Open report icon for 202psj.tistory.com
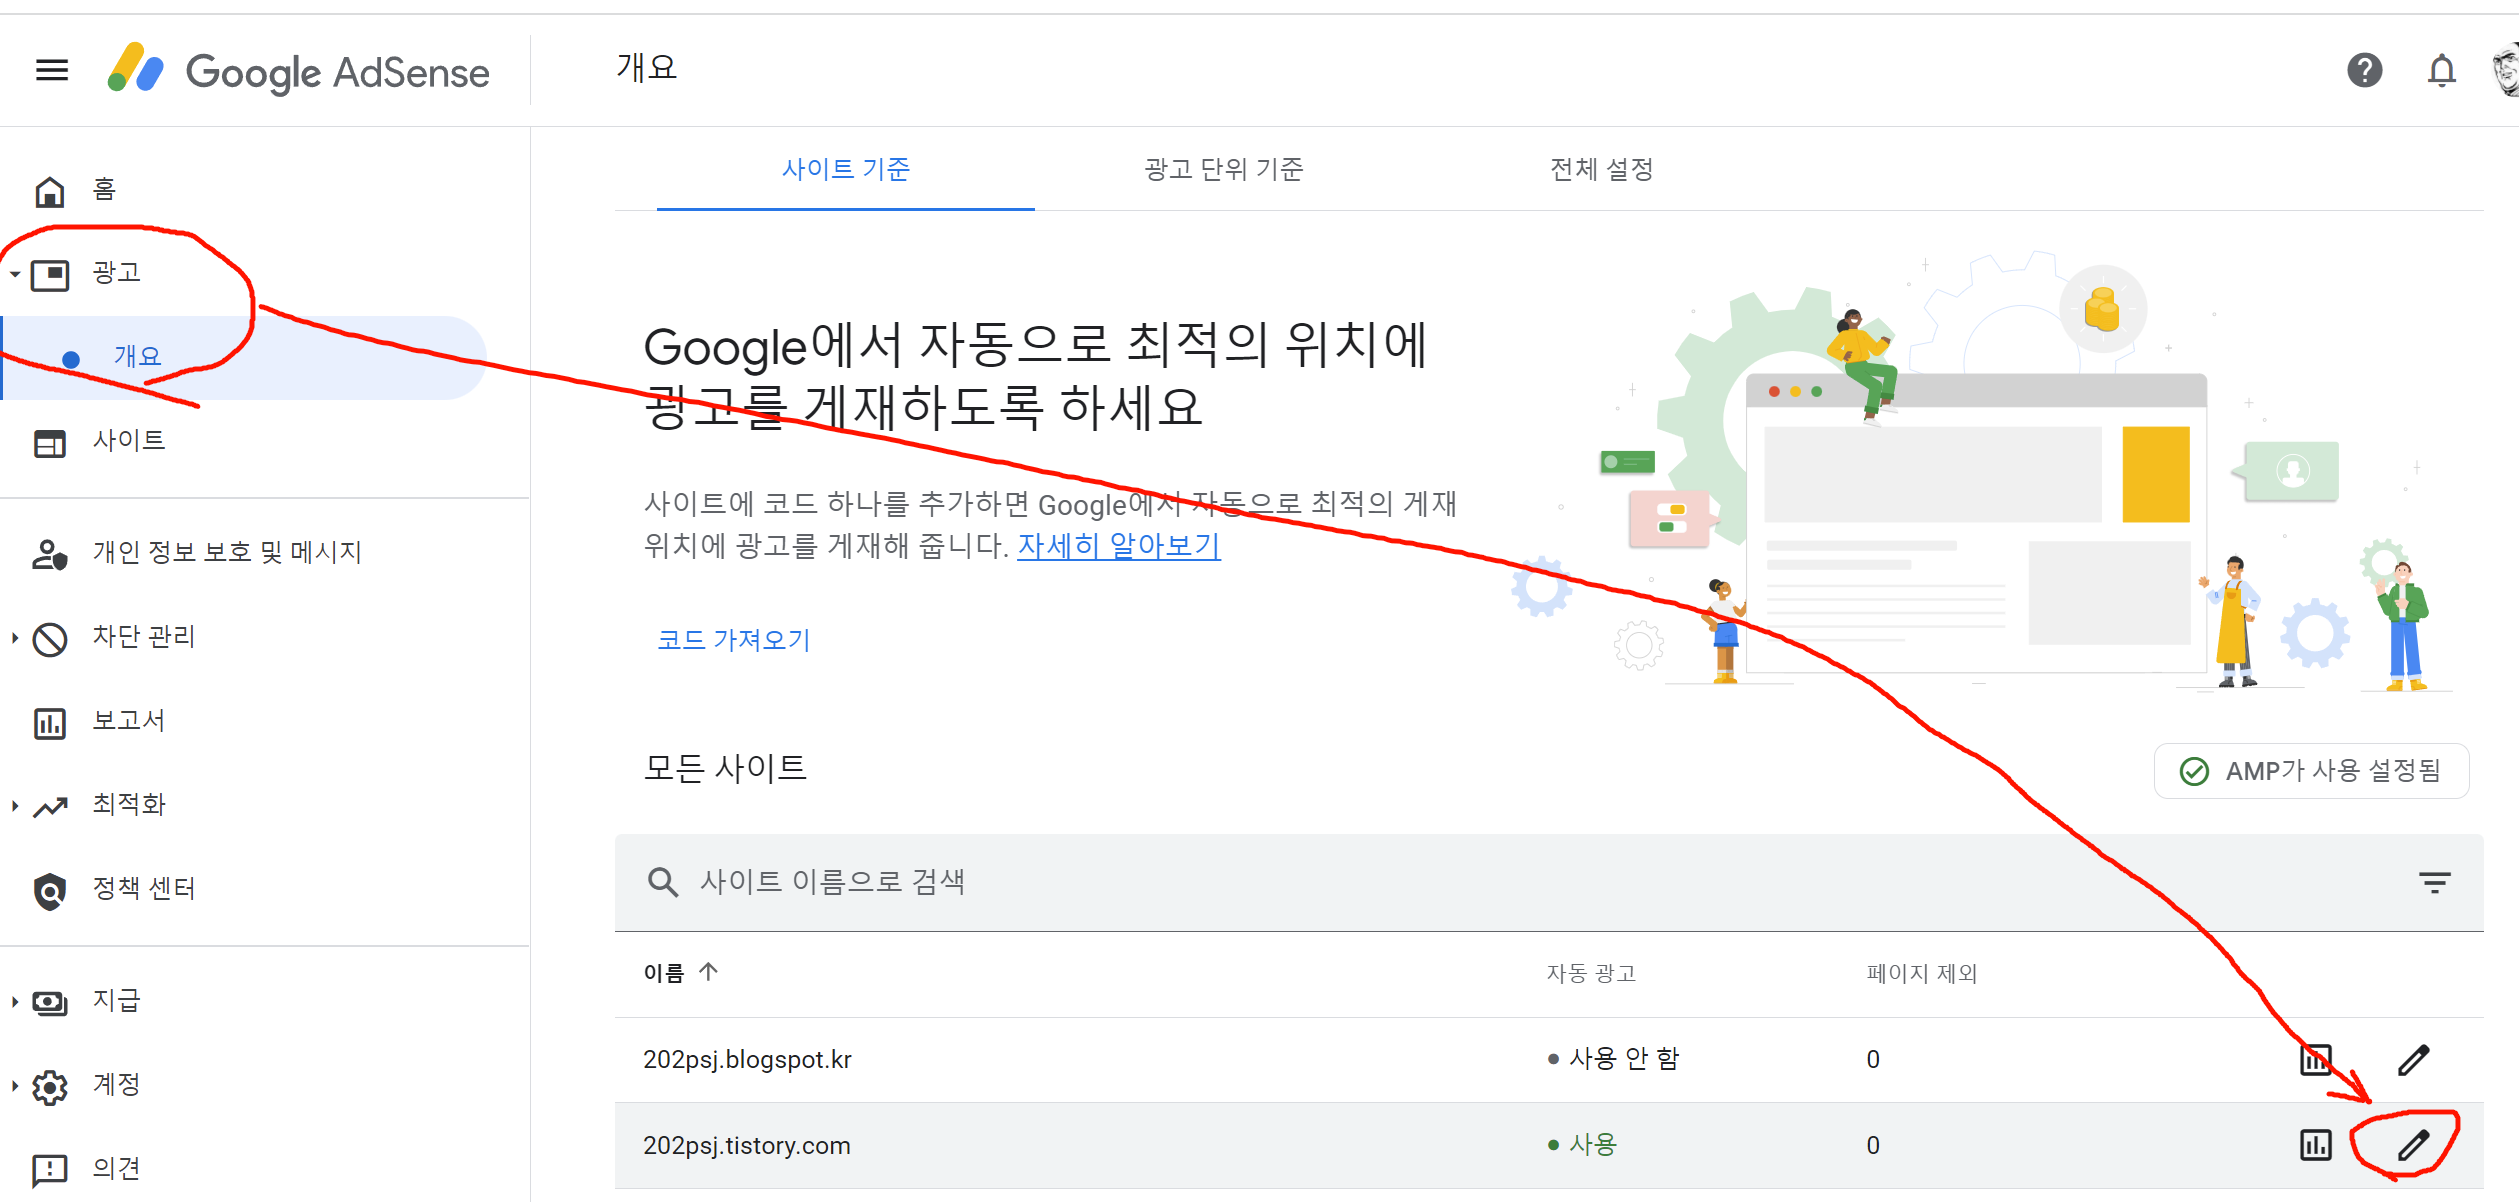Screen dimensions: 2519x1202 tap(2315, 1144)
